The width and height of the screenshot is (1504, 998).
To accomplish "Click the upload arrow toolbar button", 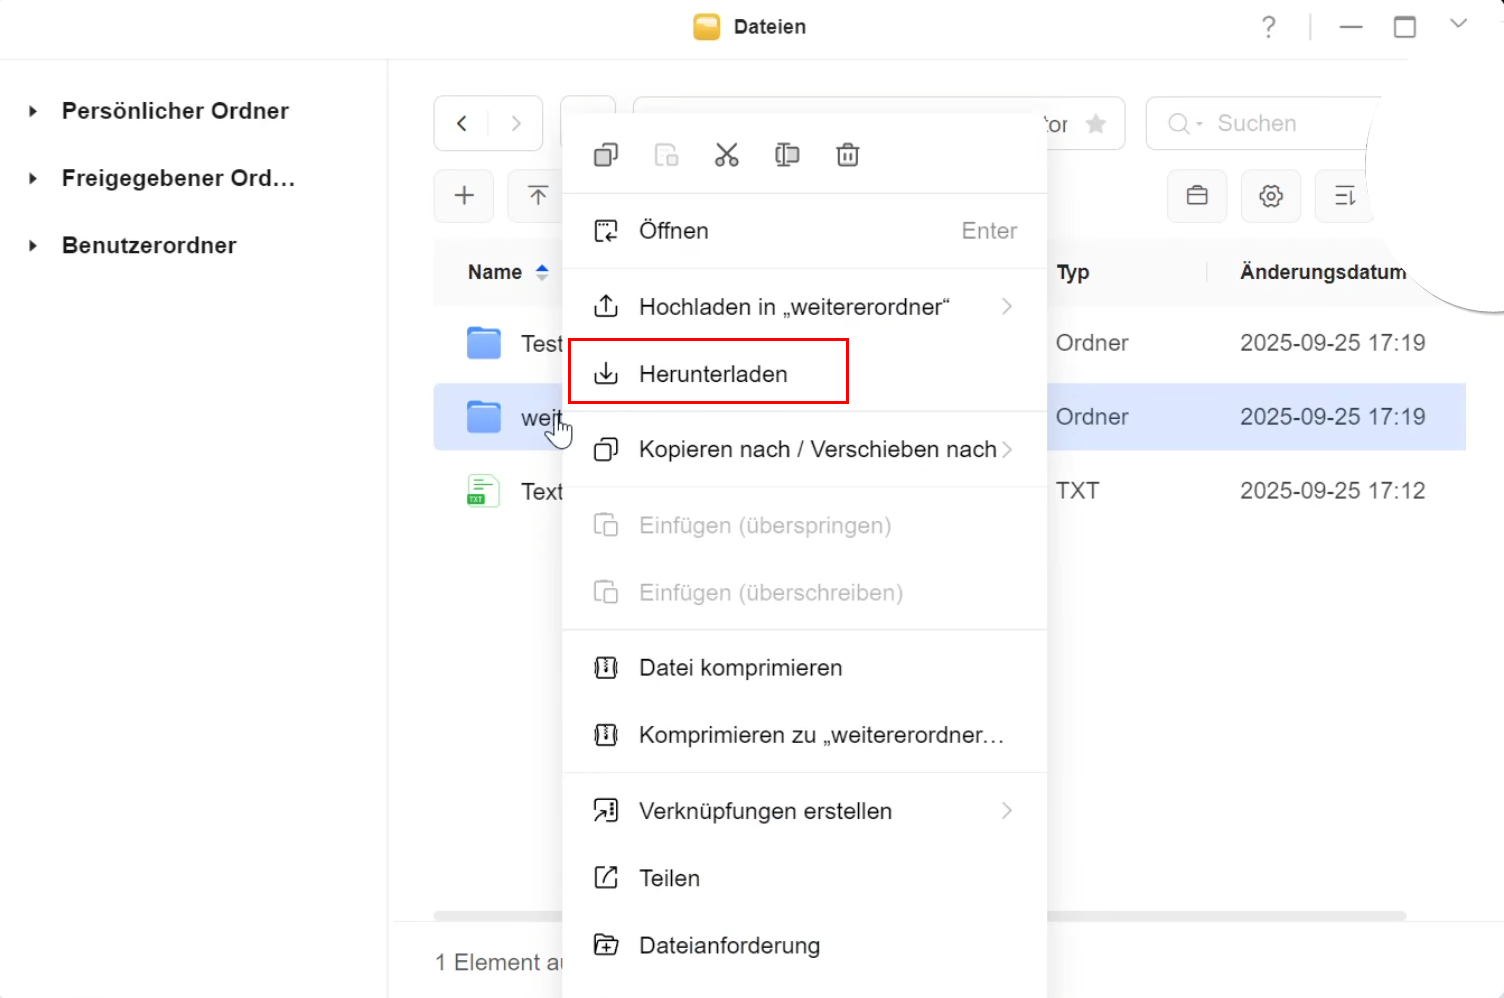I will pyautogui.click(x=537, y=195).
